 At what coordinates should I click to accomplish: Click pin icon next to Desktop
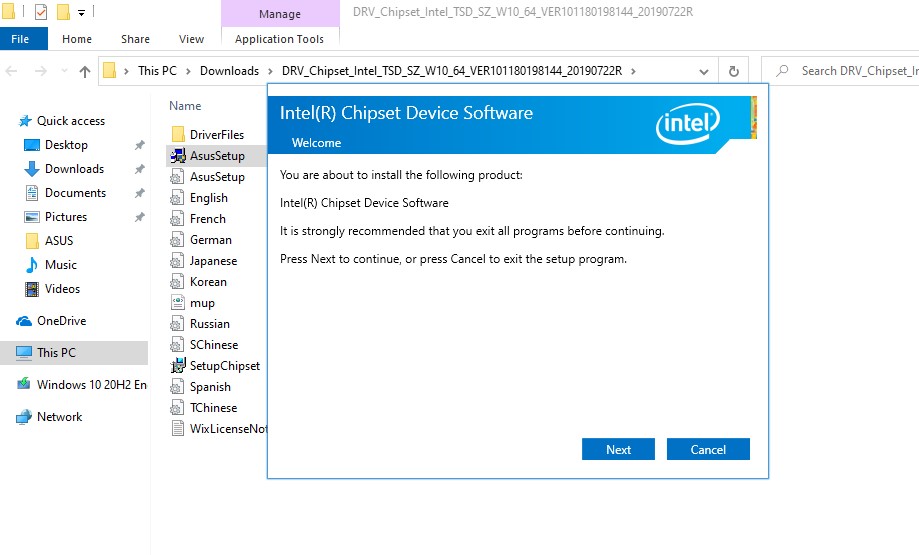(x=139, y=145)
